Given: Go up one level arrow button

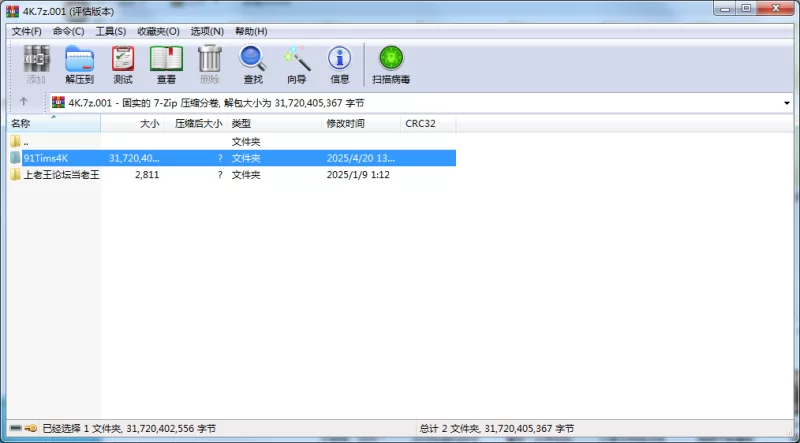Looking at the screenshot, I should coord(23,102).
